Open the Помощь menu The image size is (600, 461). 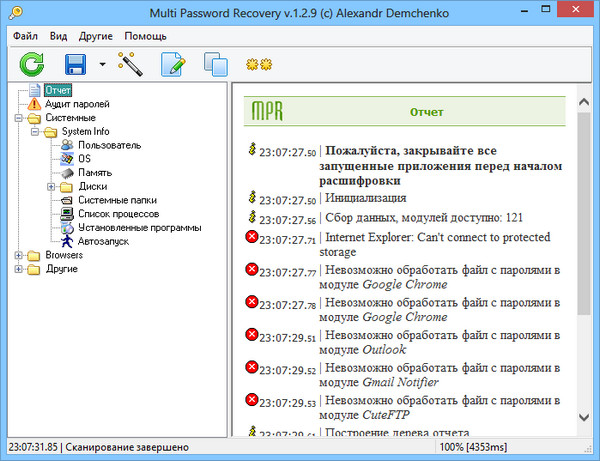tap(146, 36)
